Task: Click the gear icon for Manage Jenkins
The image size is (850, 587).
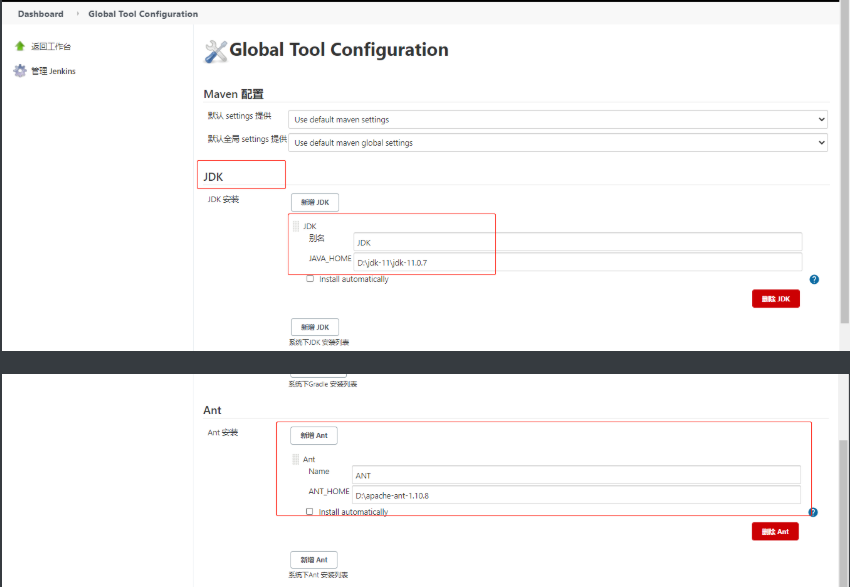Action: coord(20,70)
